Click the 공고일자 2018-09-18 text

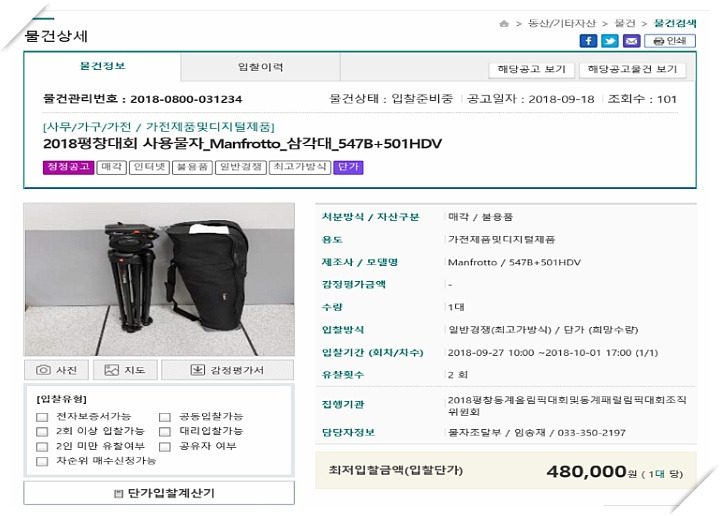coord(530,99)
